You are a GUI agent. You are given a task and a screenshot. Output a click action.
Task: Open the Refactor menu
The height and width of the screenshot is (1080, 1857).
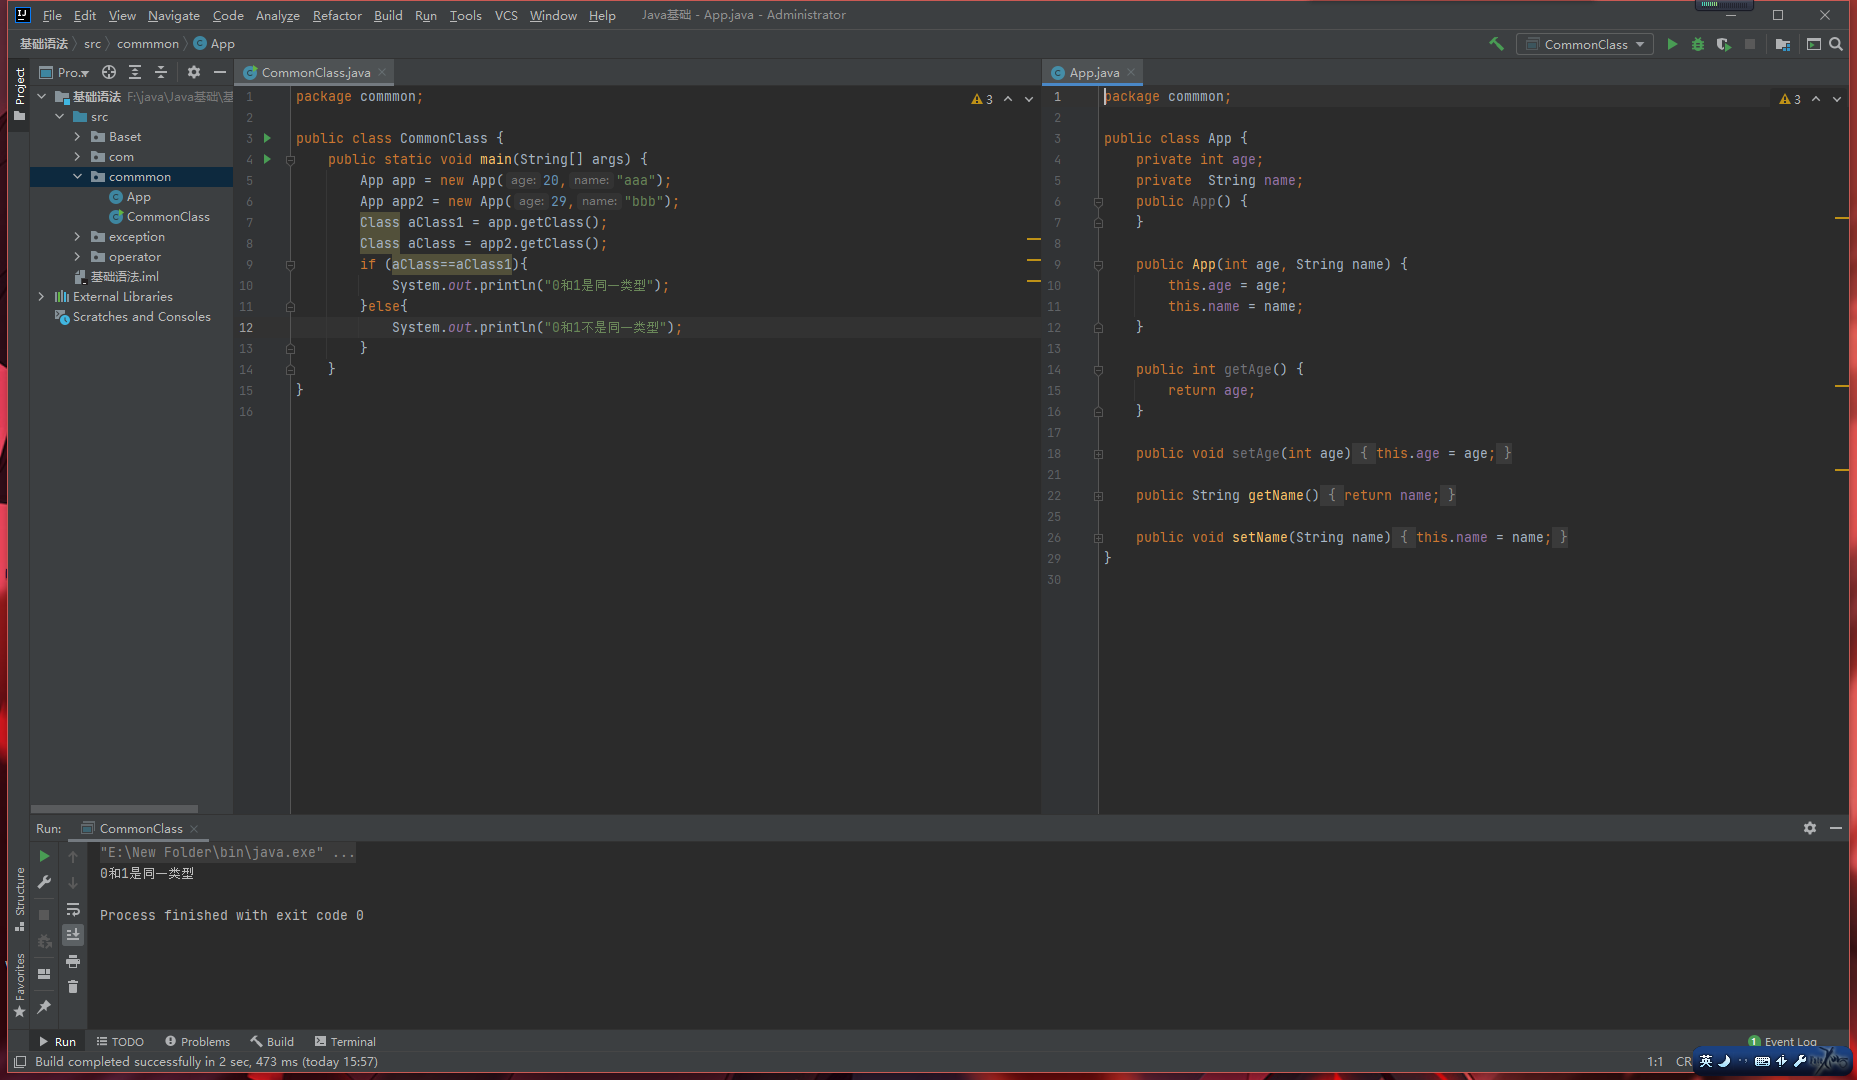336,15
